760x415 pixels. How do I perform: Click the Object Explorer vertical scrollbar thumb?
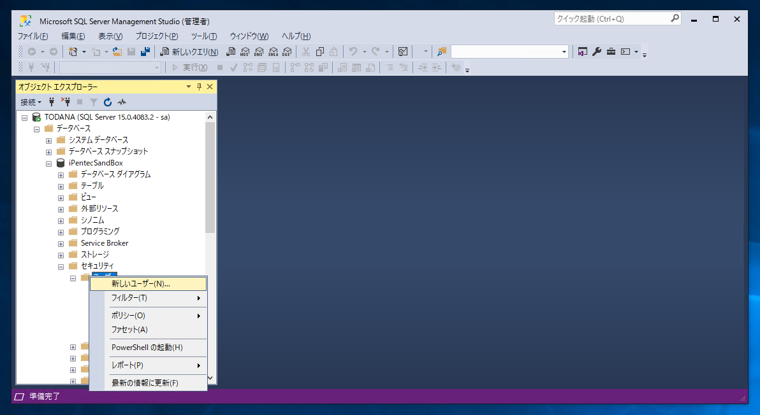click(210, 177)
